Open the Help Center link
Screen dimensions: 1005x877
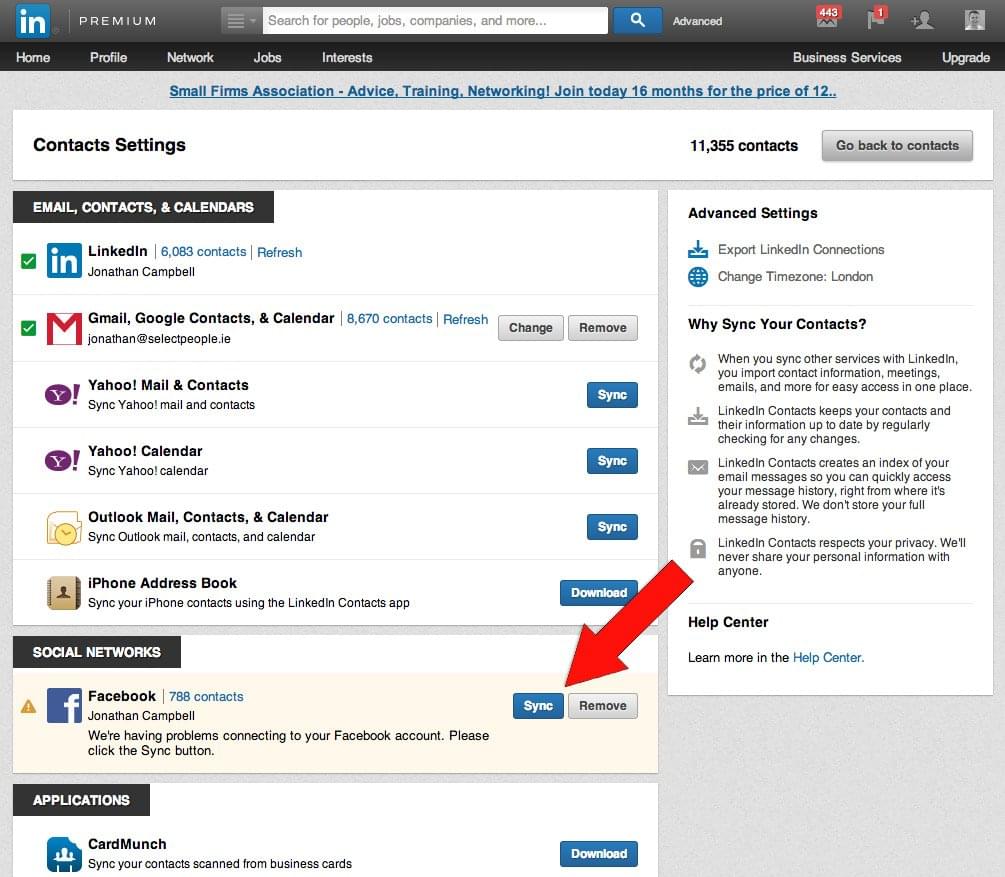click(x=828, y=658)
